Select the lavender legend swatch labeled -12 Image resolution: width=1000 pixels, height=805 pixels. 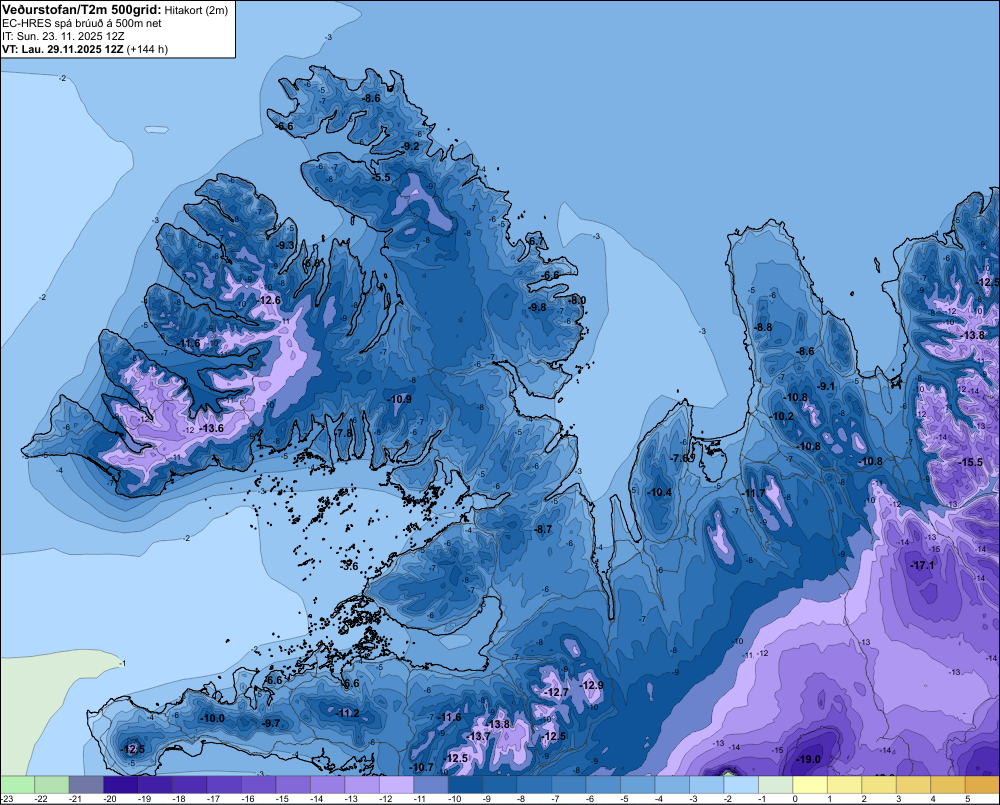pyautogui.click(x=396, y=785)
